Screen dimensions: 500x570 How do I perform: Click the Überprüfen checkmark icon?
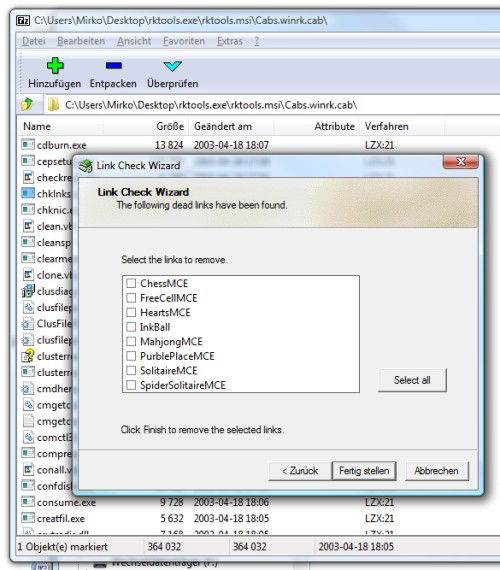click(172, 66)
